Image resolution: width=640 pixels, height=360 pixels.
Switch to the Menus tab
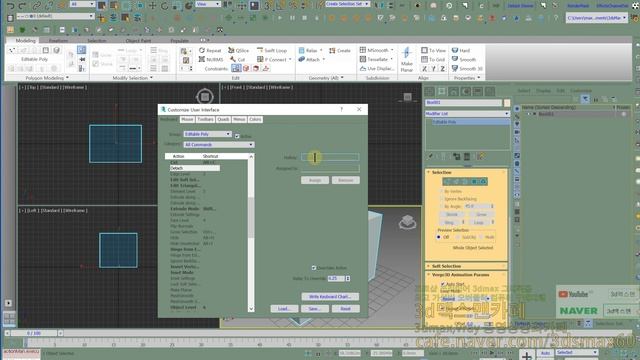coord(239,119)
